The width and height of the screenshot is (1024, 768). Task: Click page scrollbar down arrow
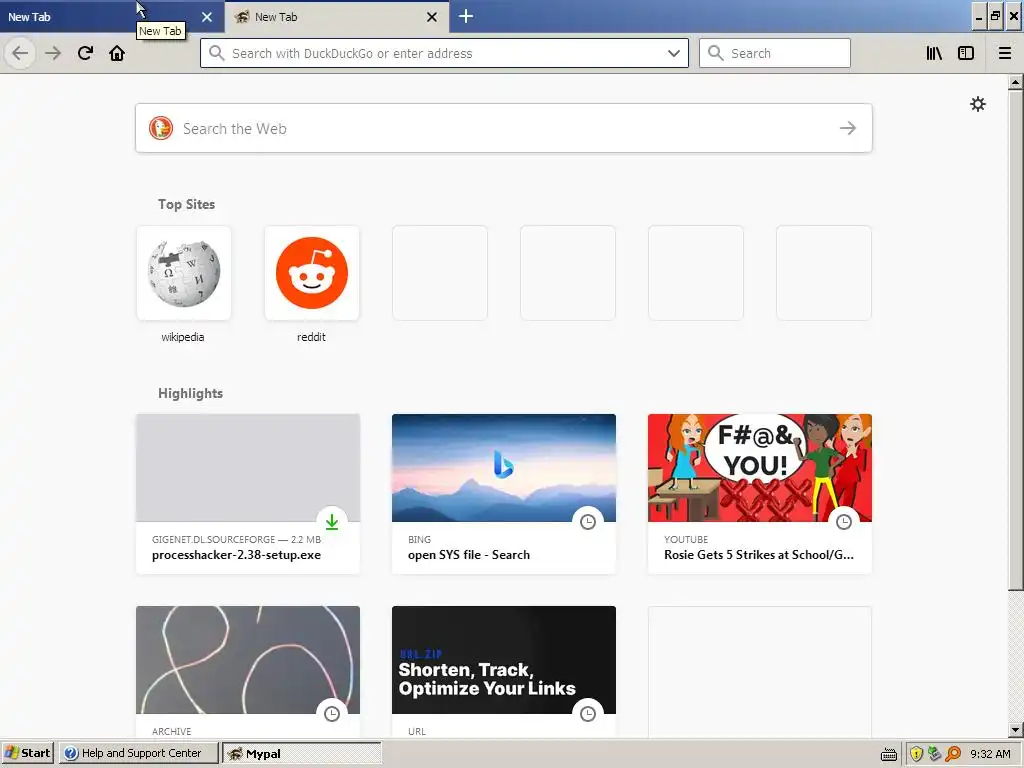click(x=1015, y=729)
